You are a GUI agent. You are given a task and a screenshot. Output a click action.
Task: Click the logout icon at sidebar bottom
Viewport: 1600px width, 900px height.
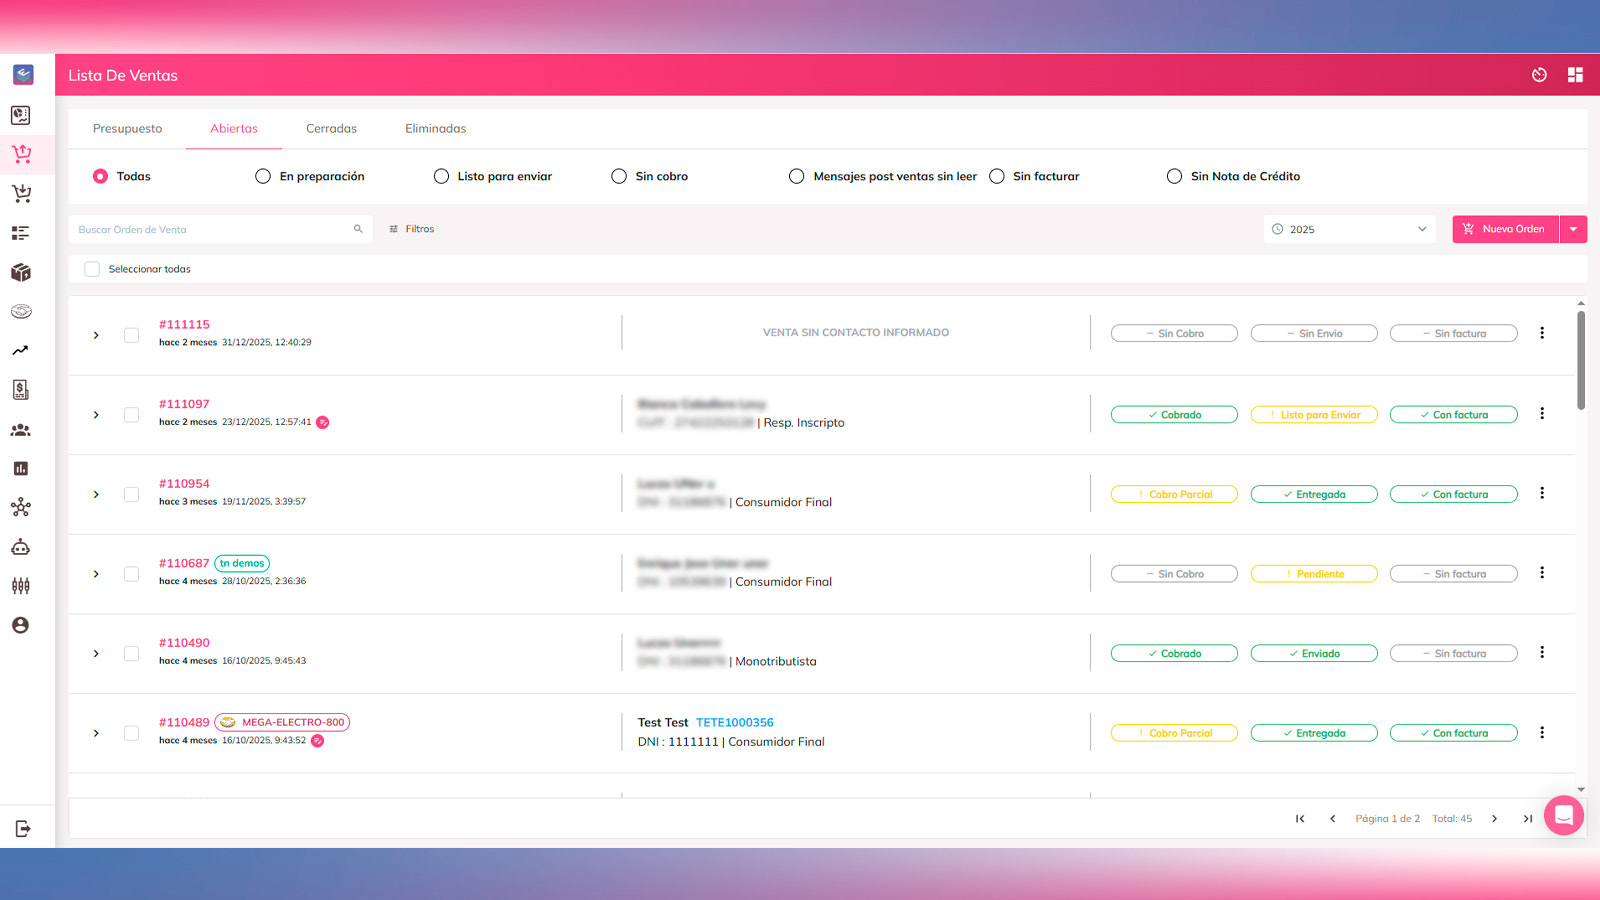23,828
